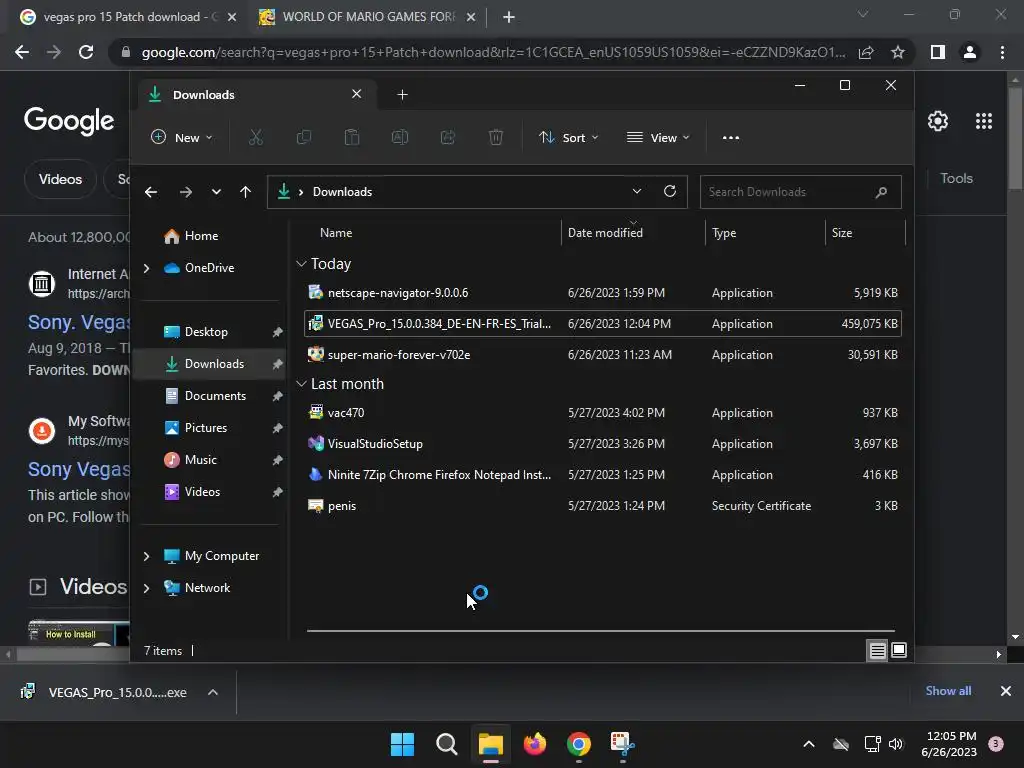This screenshot has height=768, width=1024.
Task: Switch to the vegas pro 15 Patch Chrome tab
Action: coord(129,17)
